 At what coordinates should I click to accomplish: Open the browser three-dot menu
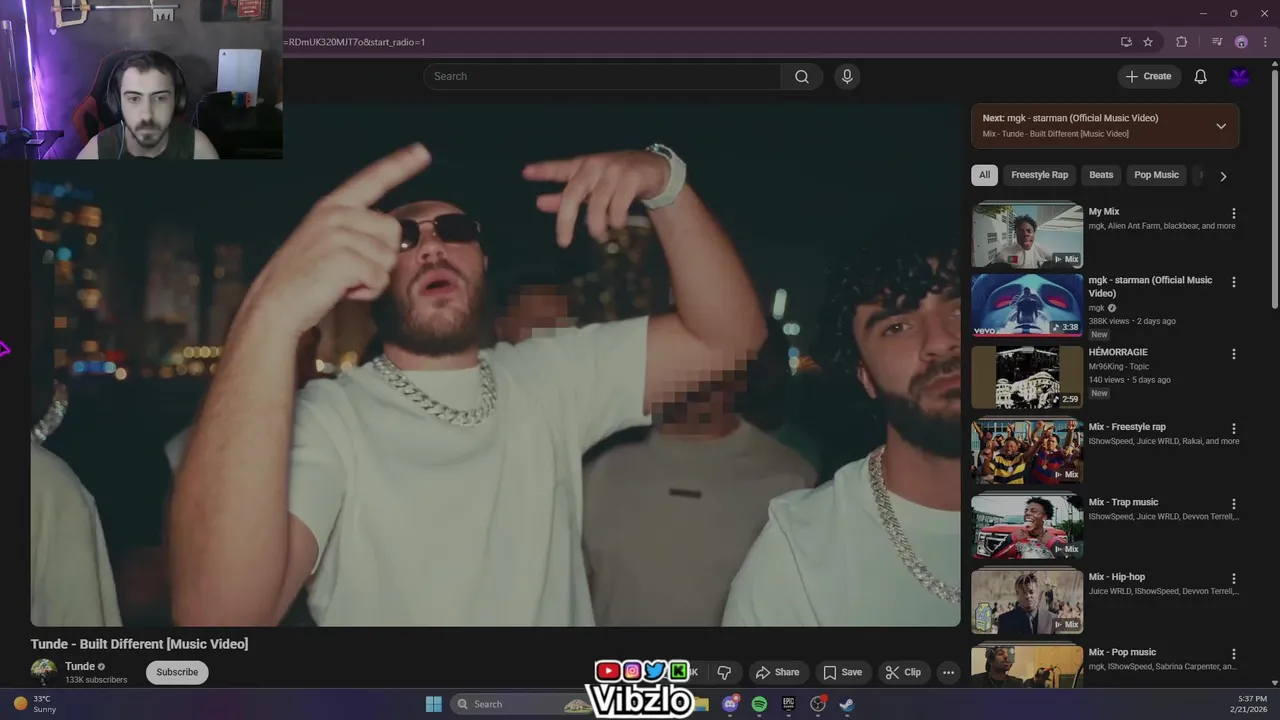tap(1264, 42)
